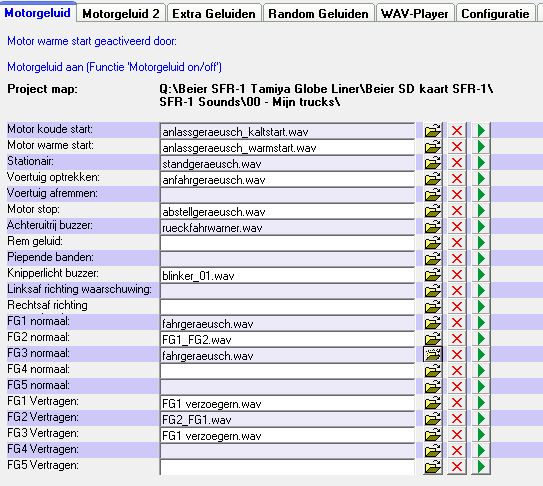Browse file for Rem geluid
This screenshot has height=486, width=543.
(433, 242)
